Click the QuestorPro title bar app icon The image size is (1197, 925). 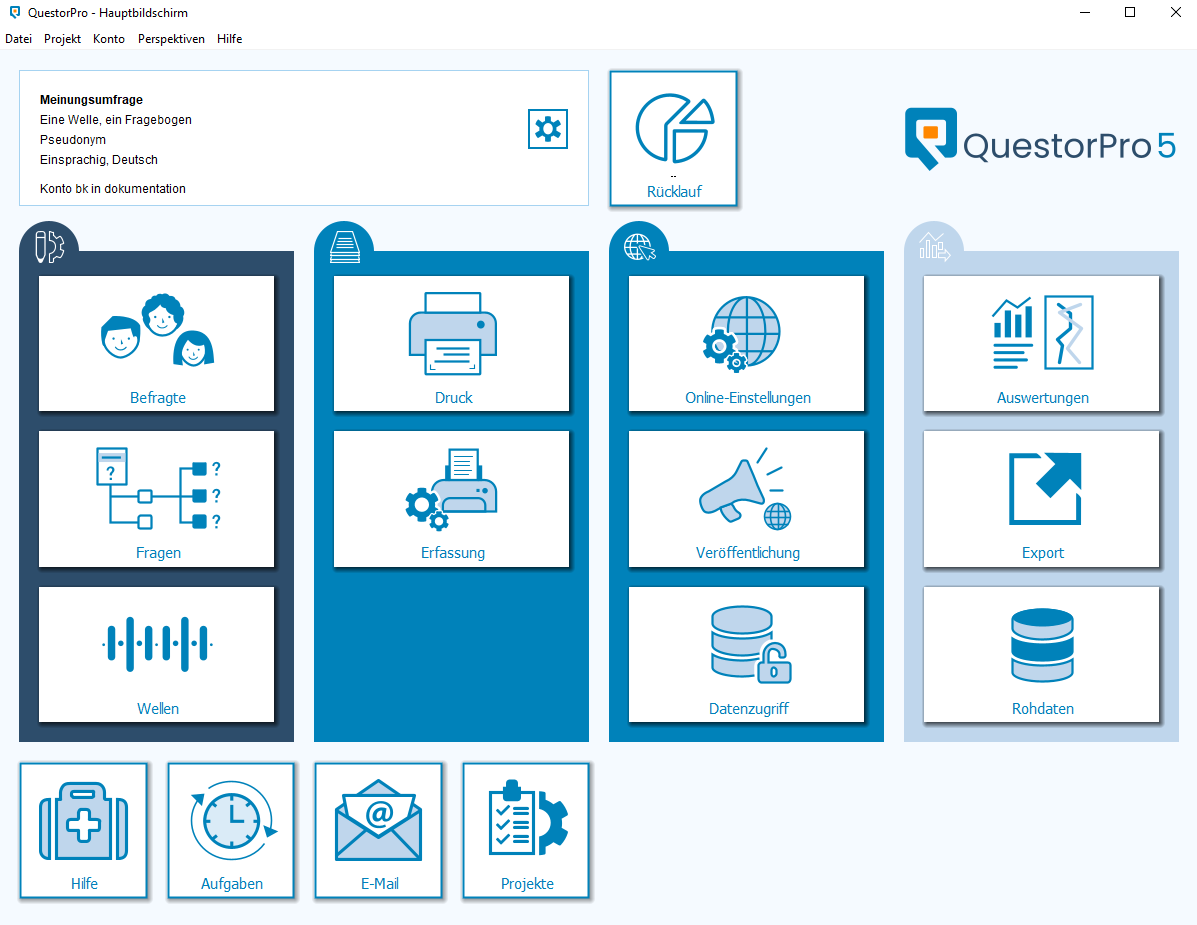click(15, 12)
